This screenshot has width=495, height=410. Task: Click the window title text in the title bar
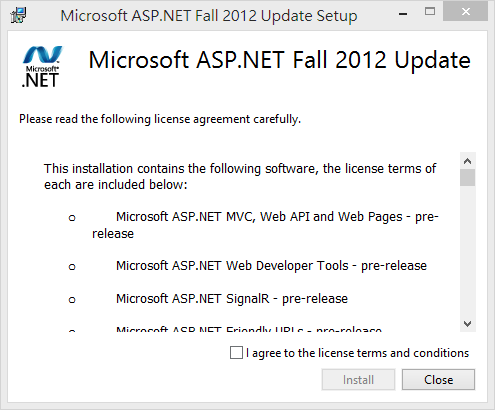point(209,16)
